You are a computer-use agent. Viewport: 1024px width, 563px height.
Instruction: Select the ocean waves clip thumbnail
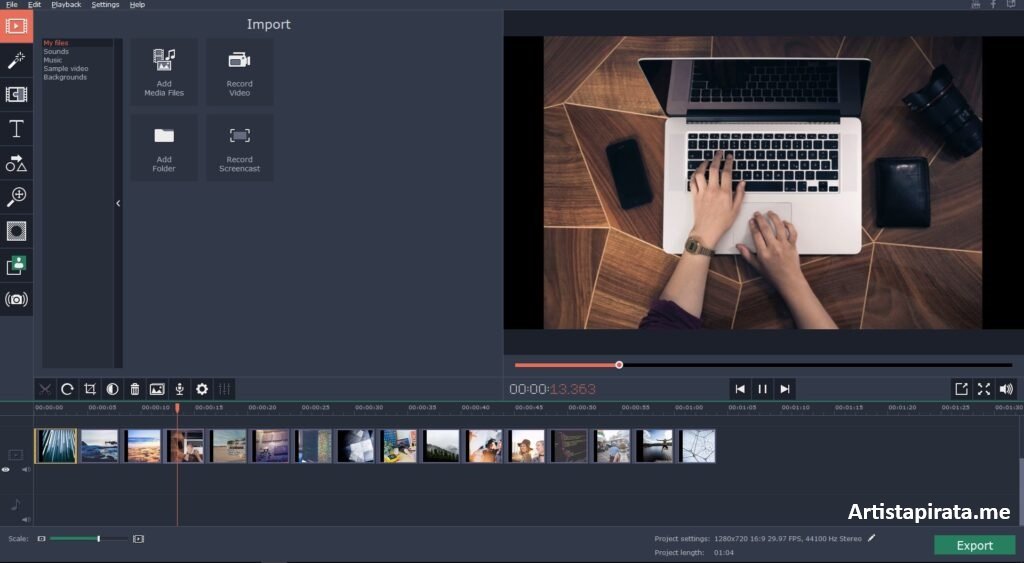(99, 446)
